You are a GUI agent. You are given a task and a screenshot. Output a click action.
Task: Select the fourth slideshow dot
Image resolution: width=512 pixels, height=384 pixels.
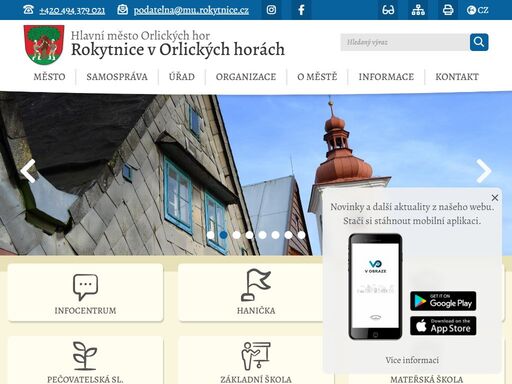[250, 235]
